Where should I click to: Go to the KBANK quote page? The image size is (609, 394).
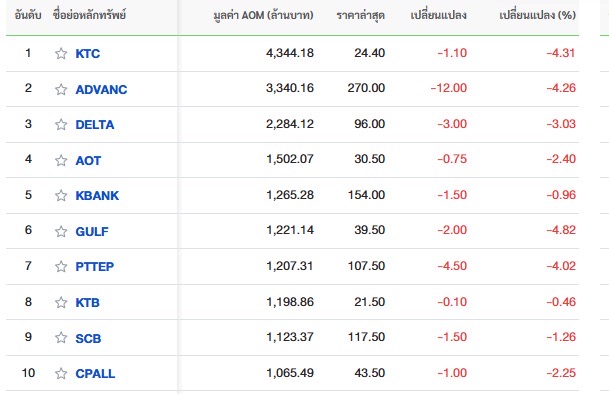97,195
